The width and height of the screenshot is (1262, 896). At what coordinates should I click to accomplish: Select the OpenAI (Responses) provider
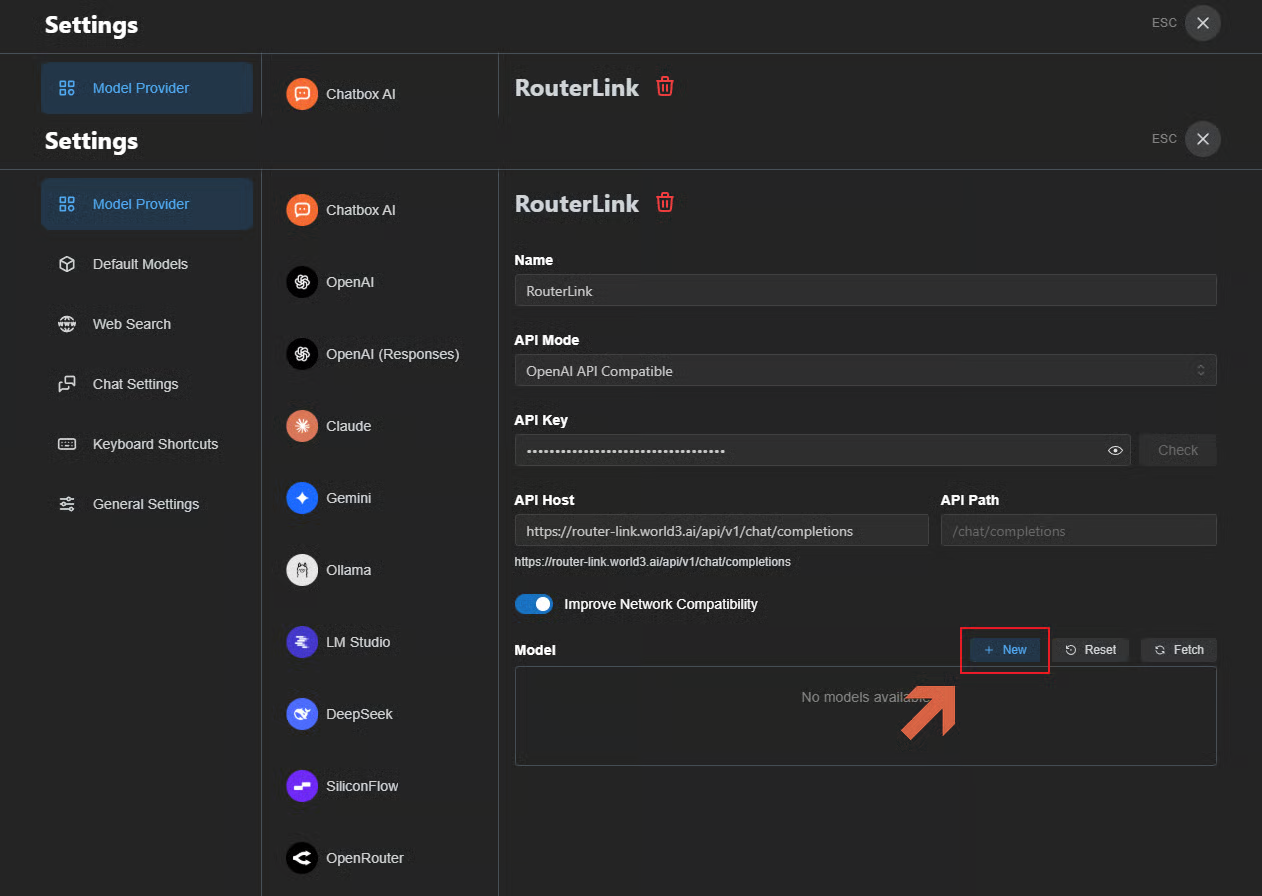coord(392,354)
